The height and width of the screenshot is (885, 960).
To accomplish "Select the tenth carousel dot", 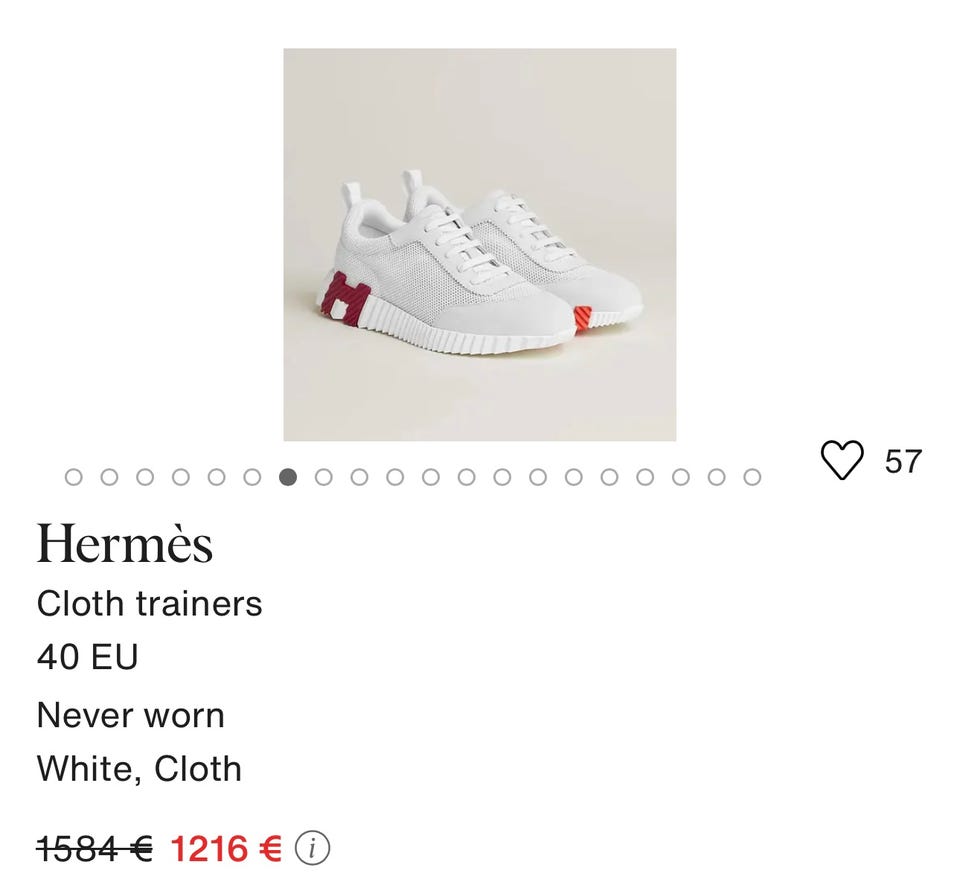I will (395, 477).
